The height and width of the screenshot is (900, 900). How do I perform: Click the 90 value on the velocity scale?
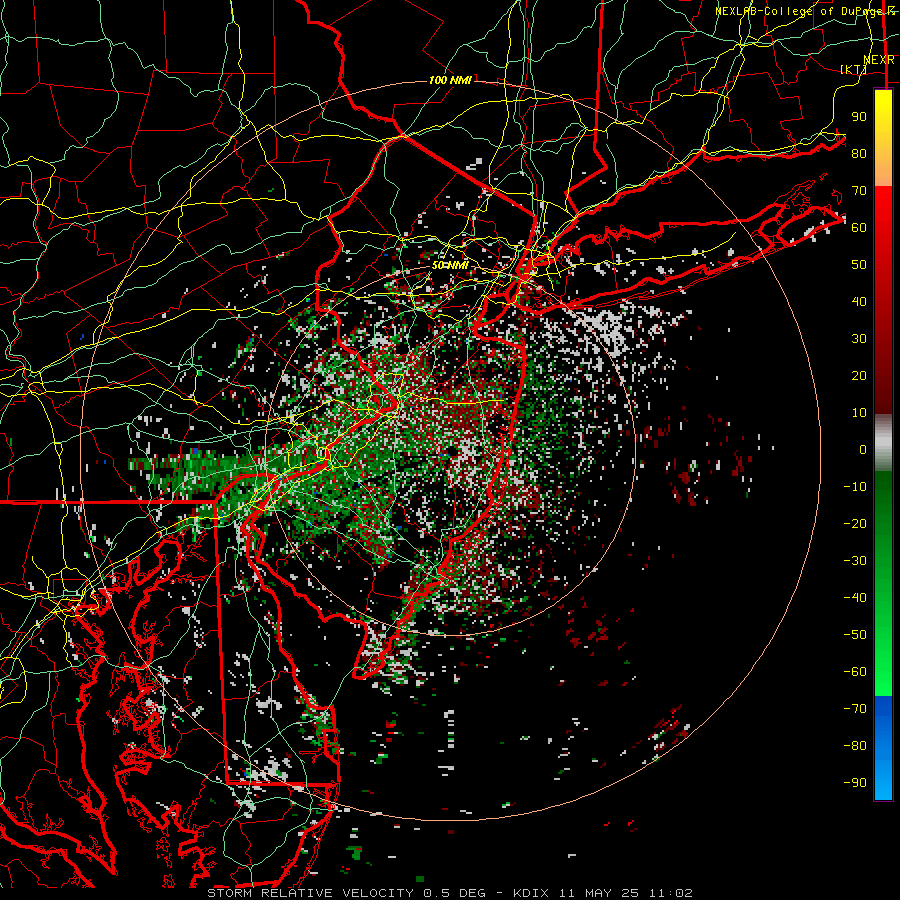coord(859,117)
